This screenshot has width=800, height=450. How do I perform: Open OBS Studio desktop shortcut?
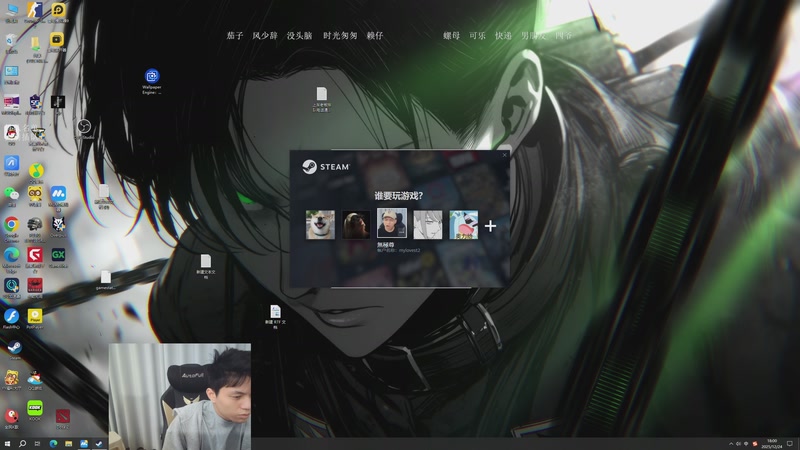tap(84, 130)
